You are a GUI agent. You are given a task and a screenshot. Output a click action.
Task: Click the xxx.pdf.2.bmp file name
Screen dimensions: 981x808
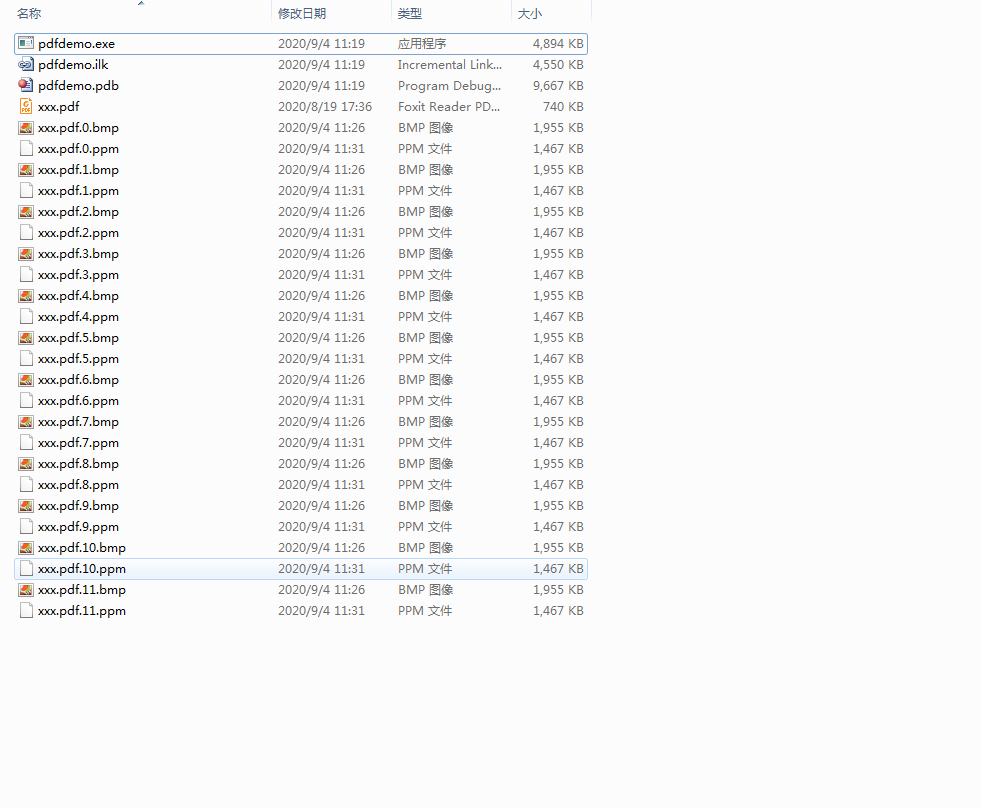coord(78,212)
